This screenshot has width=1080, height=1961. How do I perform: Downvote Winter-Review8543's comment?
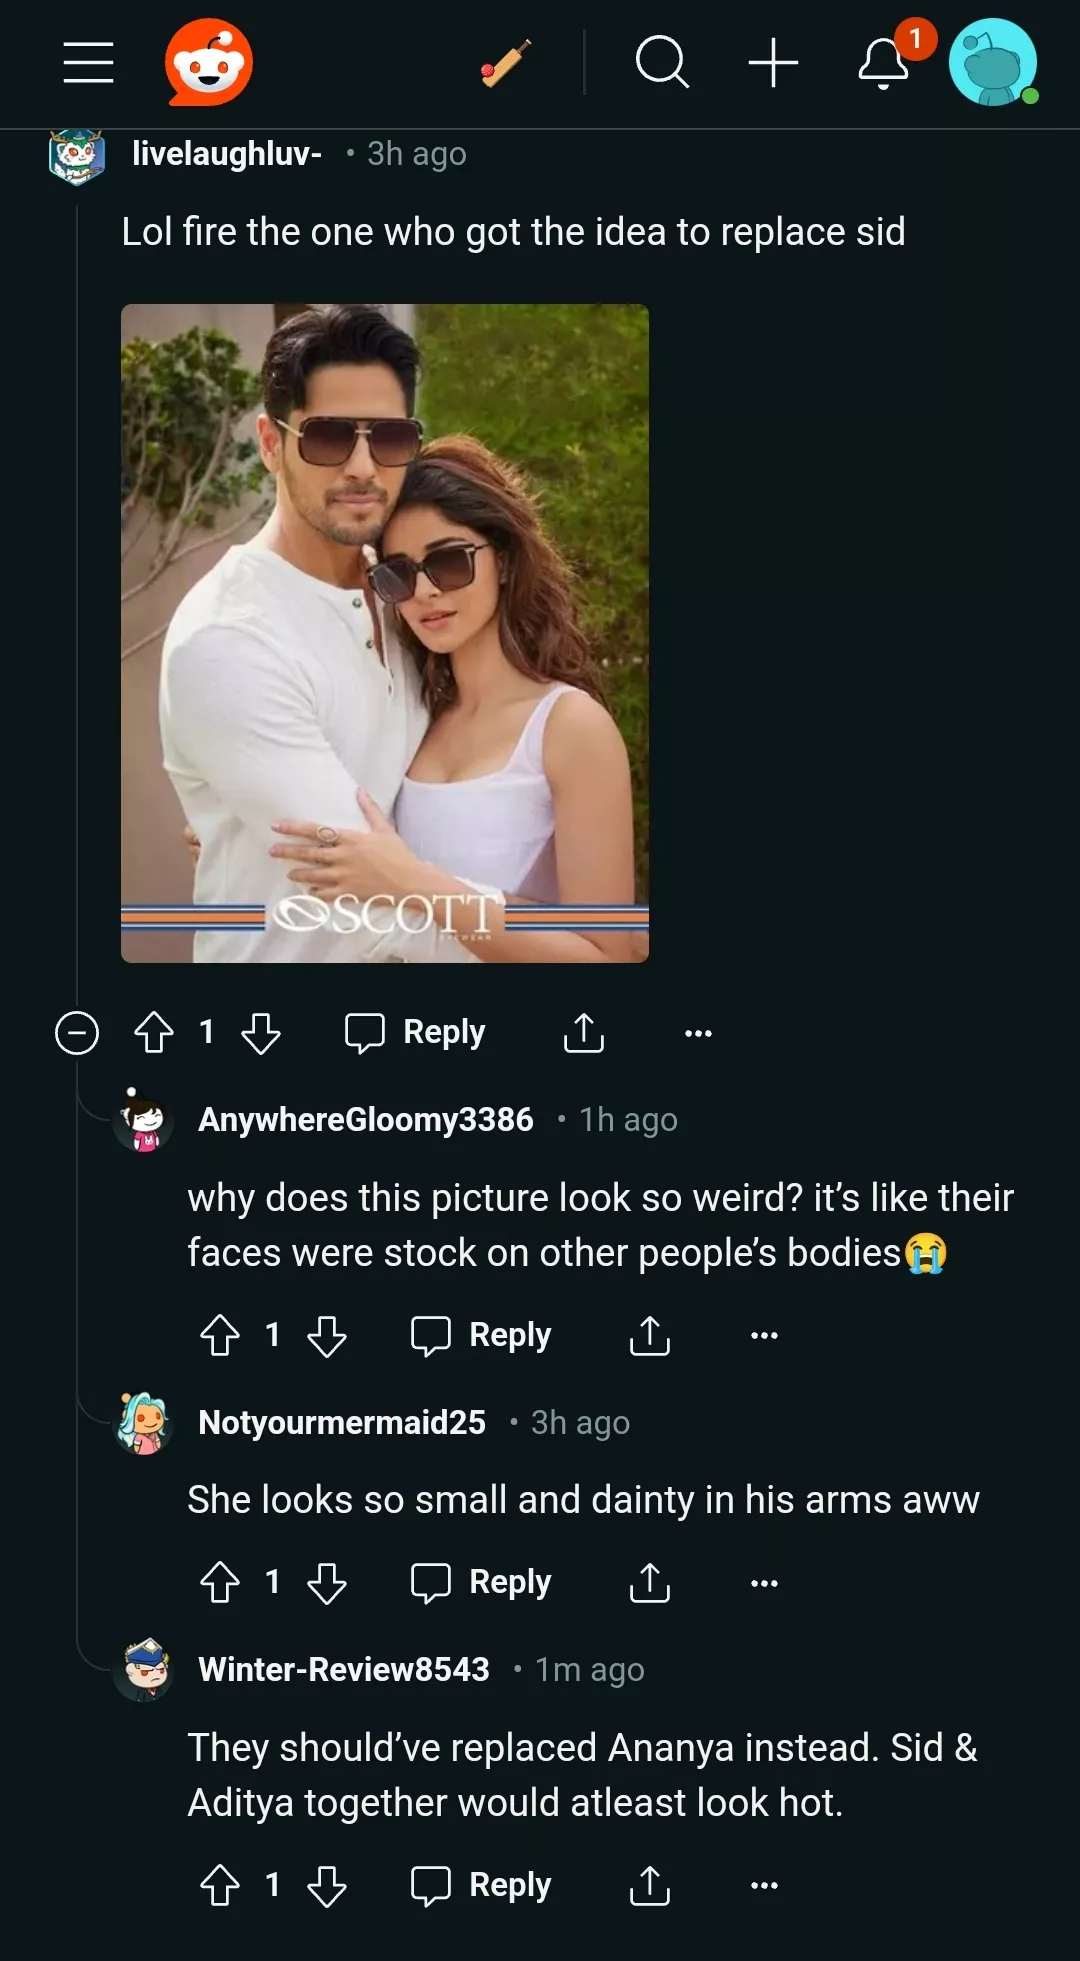[x=327, y=1885]
